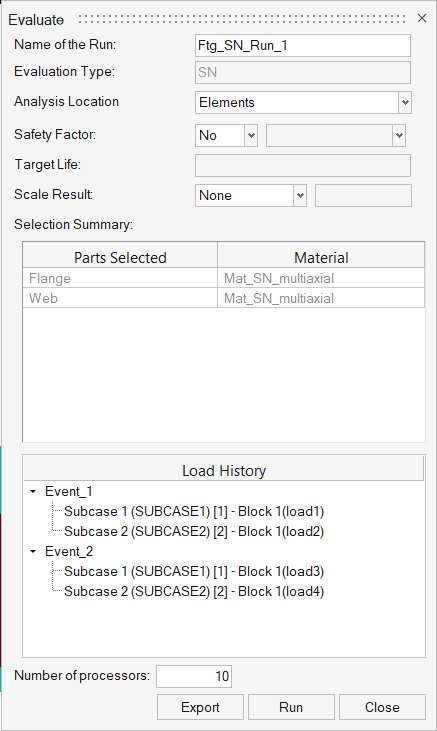Image resolution: width=437 pixels, height=731 pixels.
Task: Click the Target Life field
Action: (303, 166)
